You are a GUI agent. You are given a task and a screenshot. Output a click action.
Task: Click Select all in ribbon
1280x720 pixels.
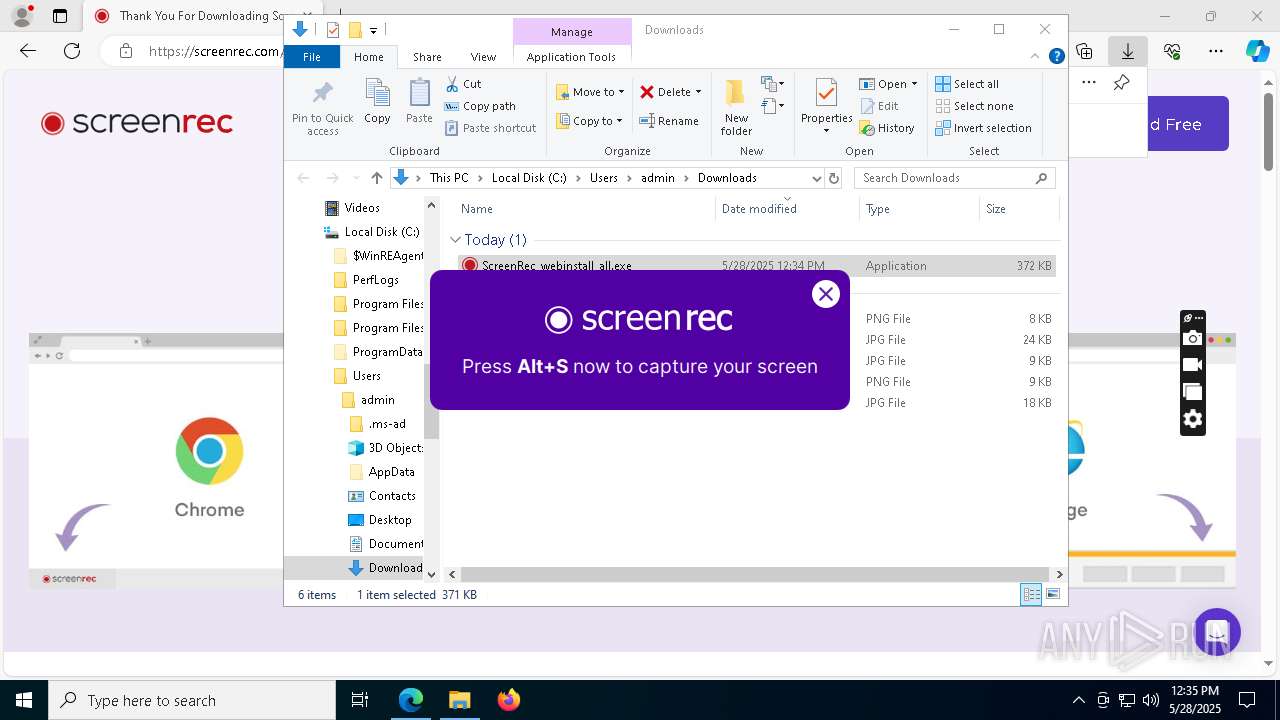[x=967, y=84]
